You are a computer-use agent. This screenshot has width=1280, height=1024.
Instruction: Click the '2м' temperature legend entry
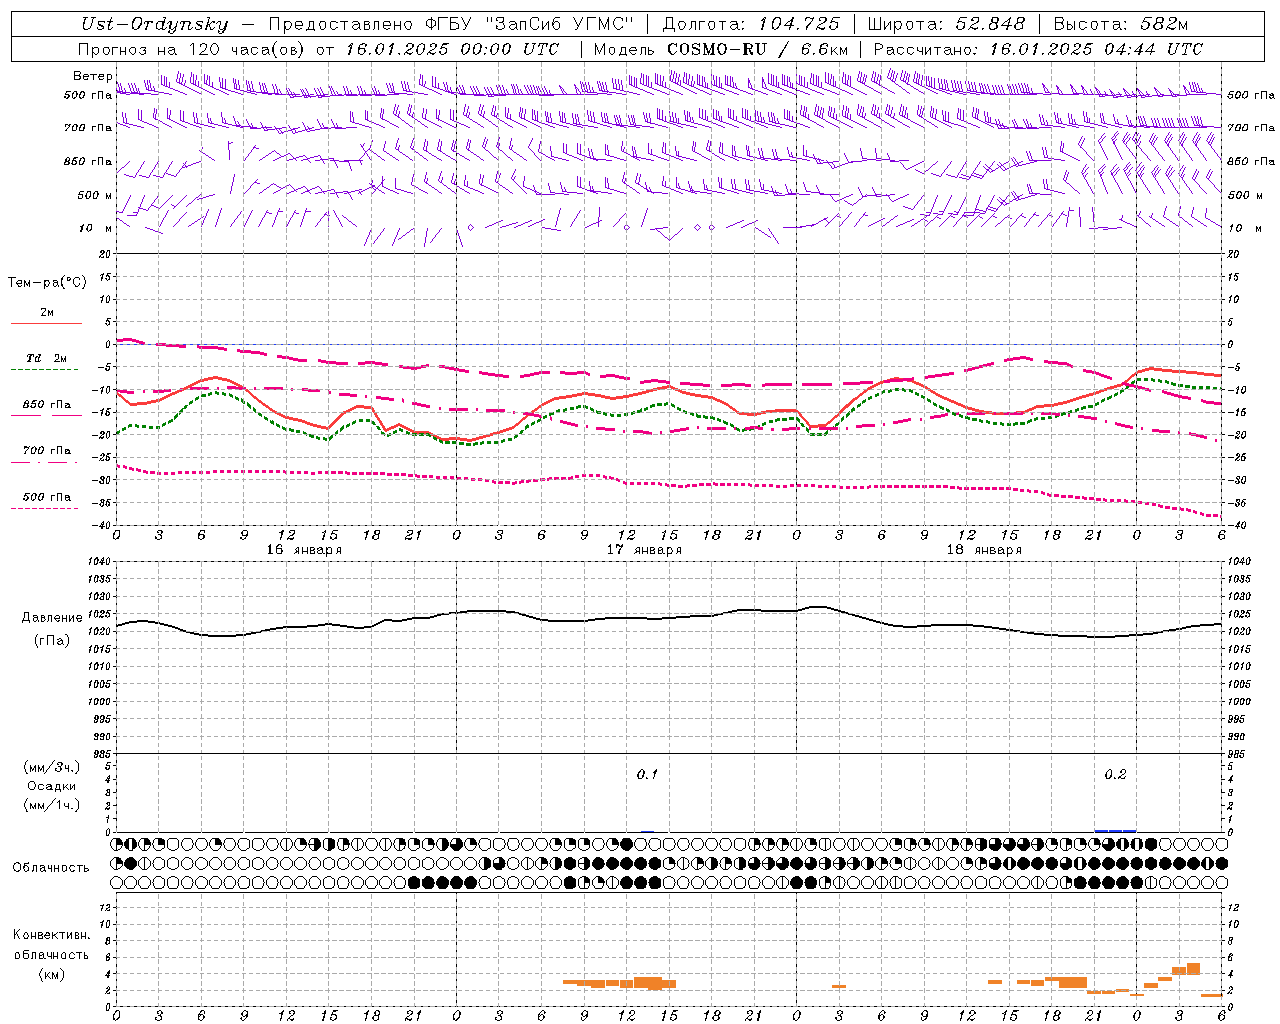point(47,313)
